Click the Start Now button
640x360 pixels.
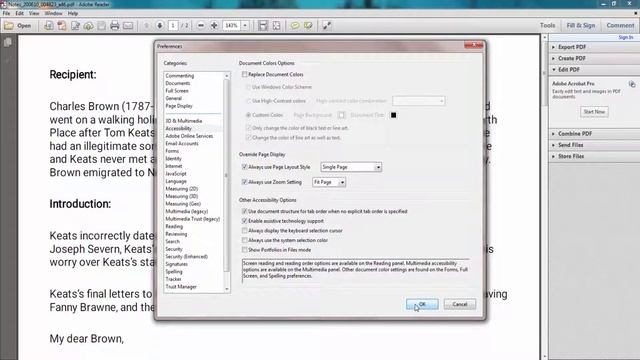594,112
